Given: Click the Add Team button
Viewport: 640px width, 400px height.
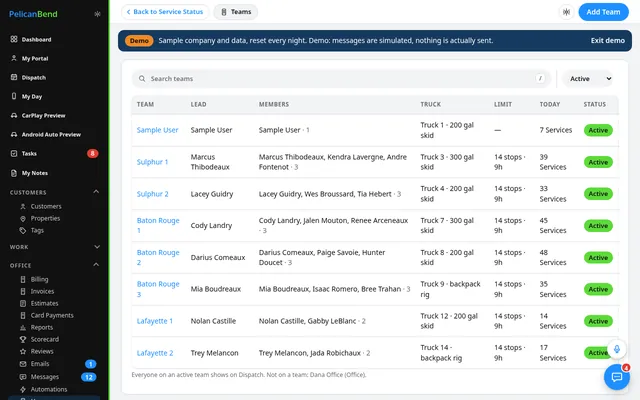Looking at the screenshot, I should pos(603,12).
